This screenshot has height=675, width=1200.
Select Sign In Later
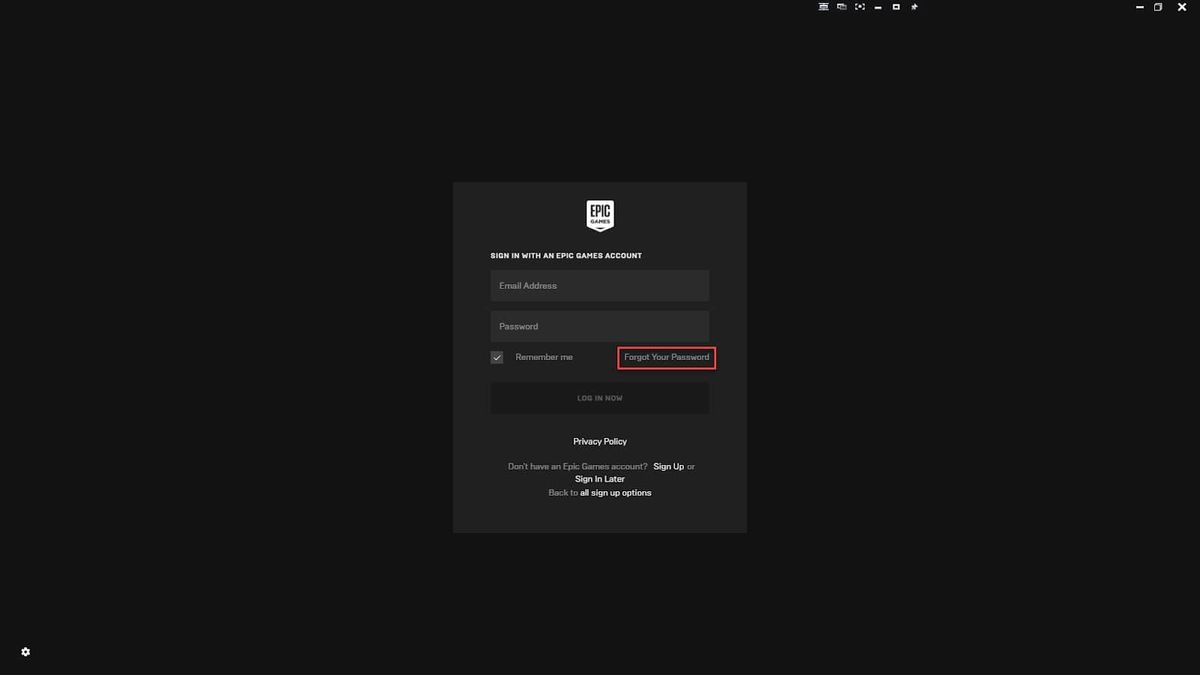click(x=599, y=478)
